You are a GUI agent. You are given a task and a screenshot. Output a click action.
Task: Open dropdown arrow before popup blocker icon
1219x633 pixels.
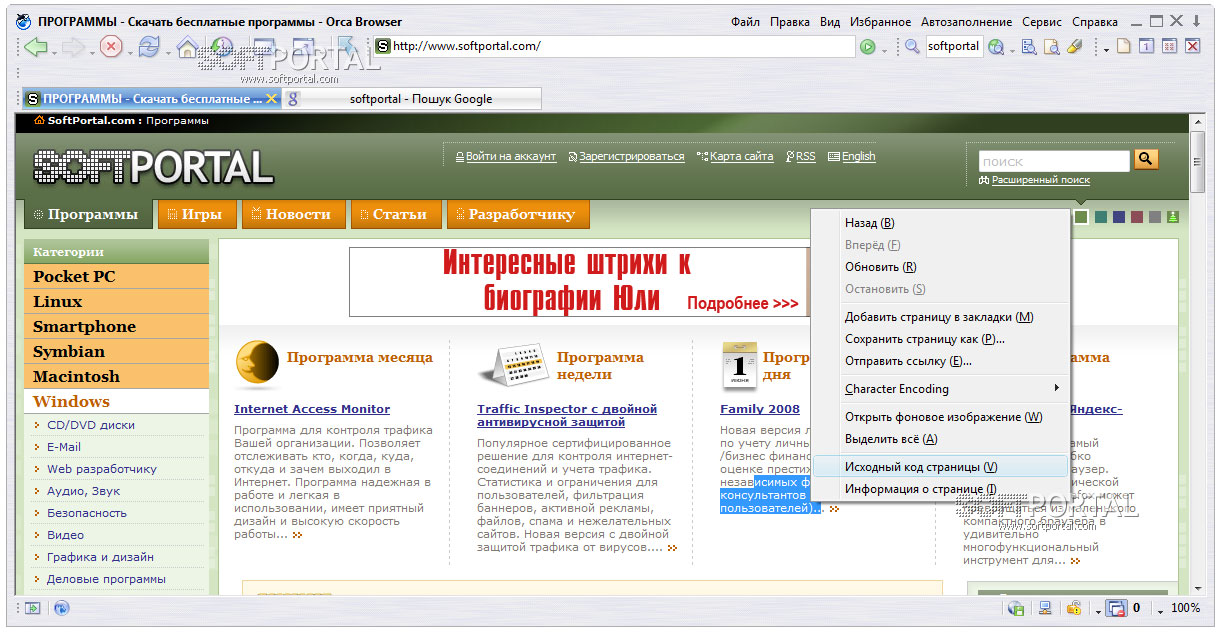click(1097, 610)
